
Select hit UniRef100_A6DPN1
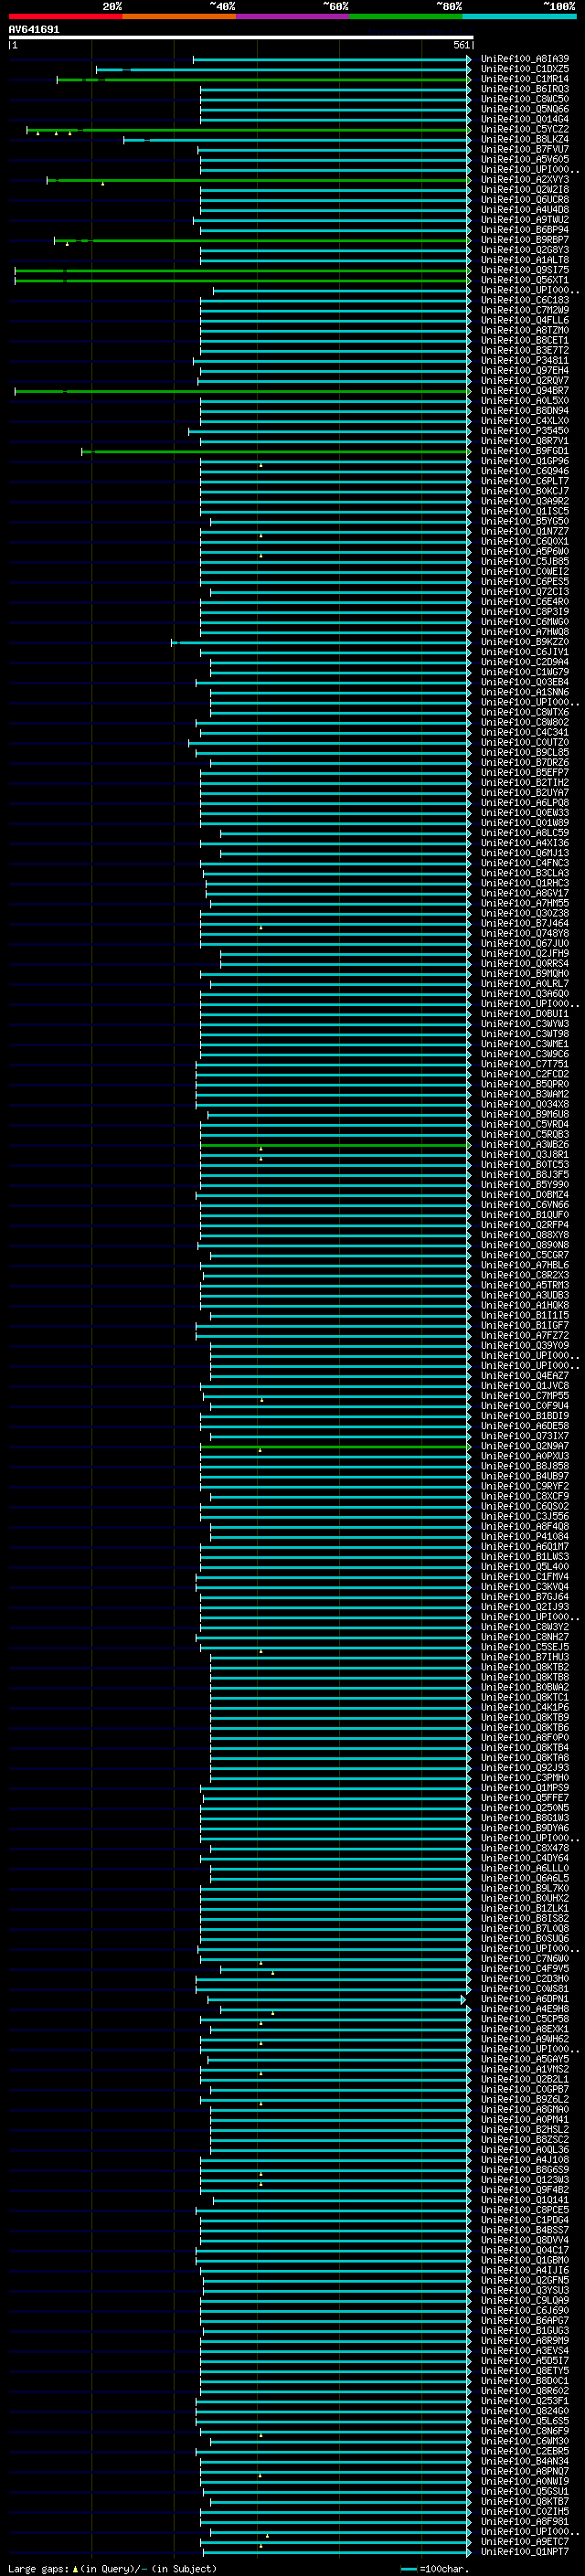point(524,1999)
